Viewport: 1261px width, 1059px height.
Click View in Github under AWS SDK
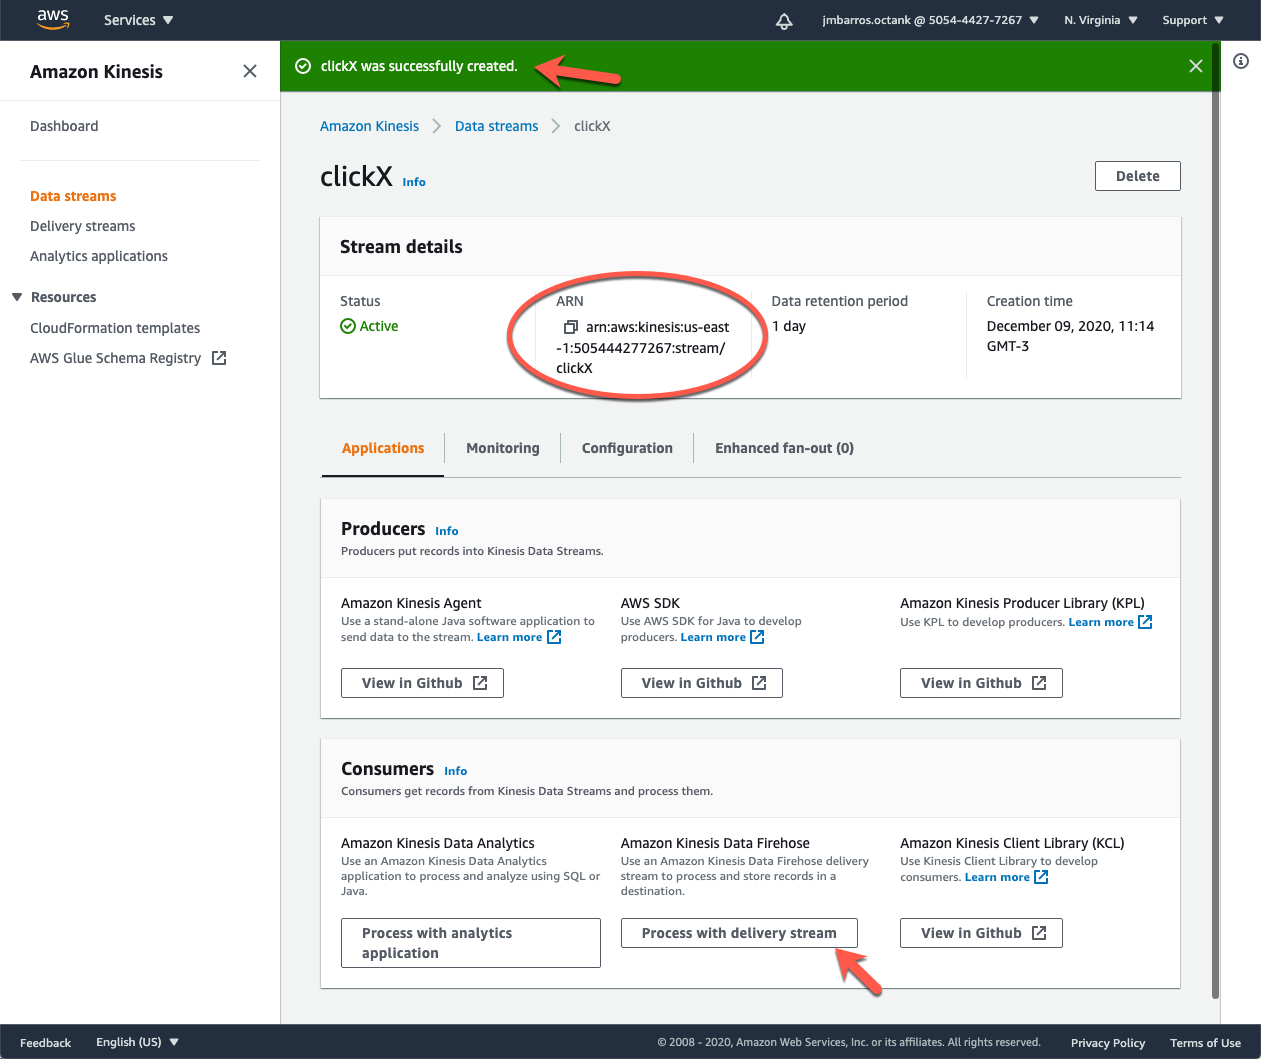pos(701,683)
